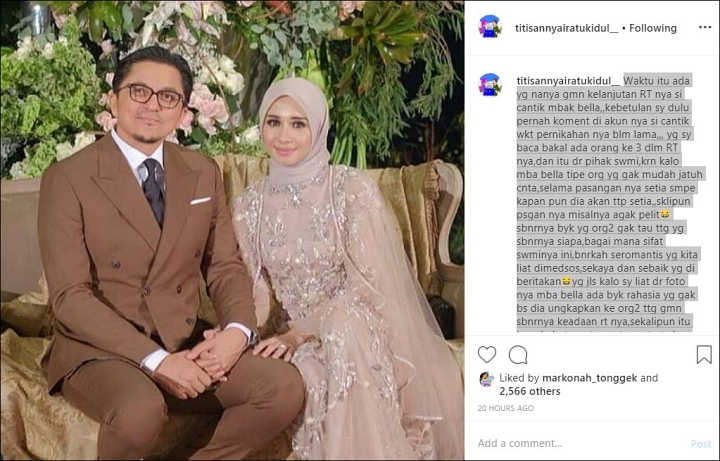This screenshot has height=461, width=720.
Task: Click the caption avatar beside the username
Action: pyautogui.click(x=490, y=84)
